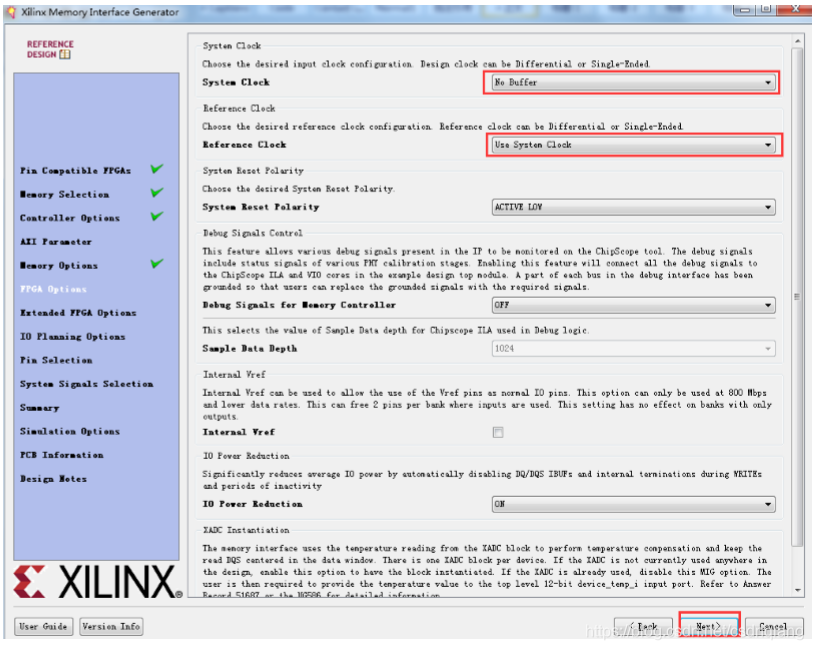Click the XADC Instantiation heading
The image size is (813, 650).
point(246,530)
